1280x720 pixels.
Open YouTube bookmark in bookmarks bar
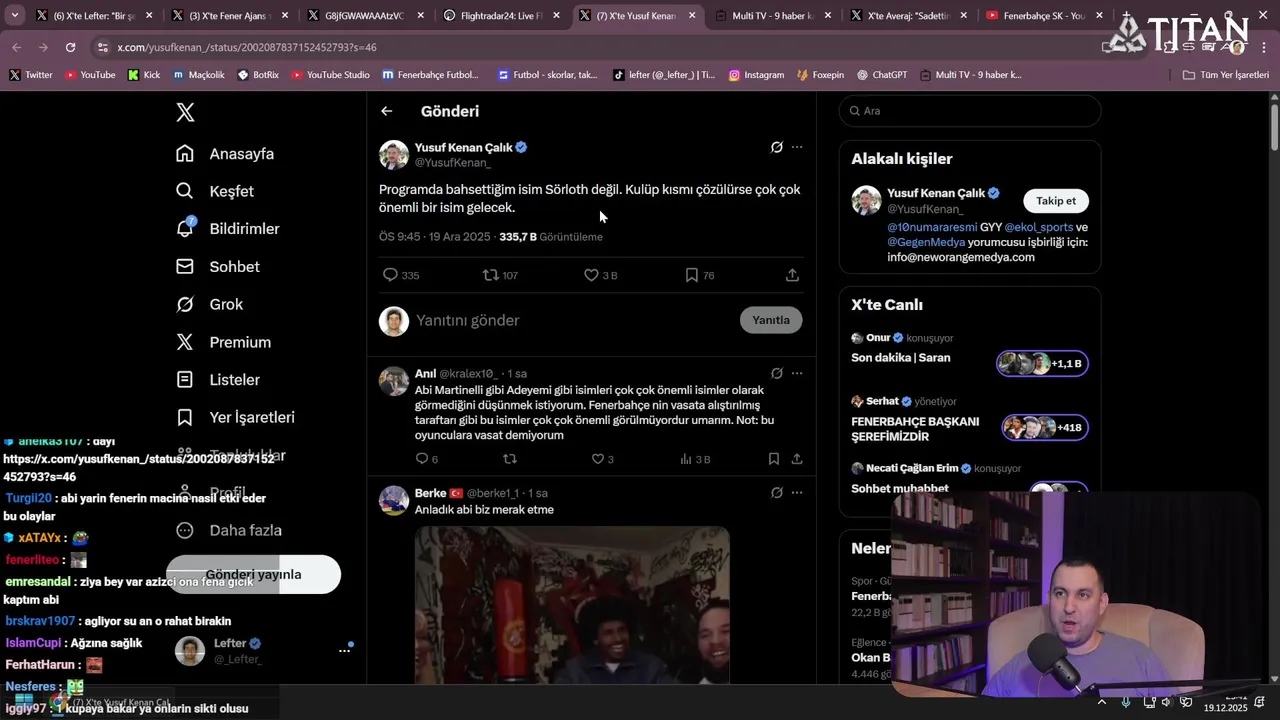click(x=89, y=75)
